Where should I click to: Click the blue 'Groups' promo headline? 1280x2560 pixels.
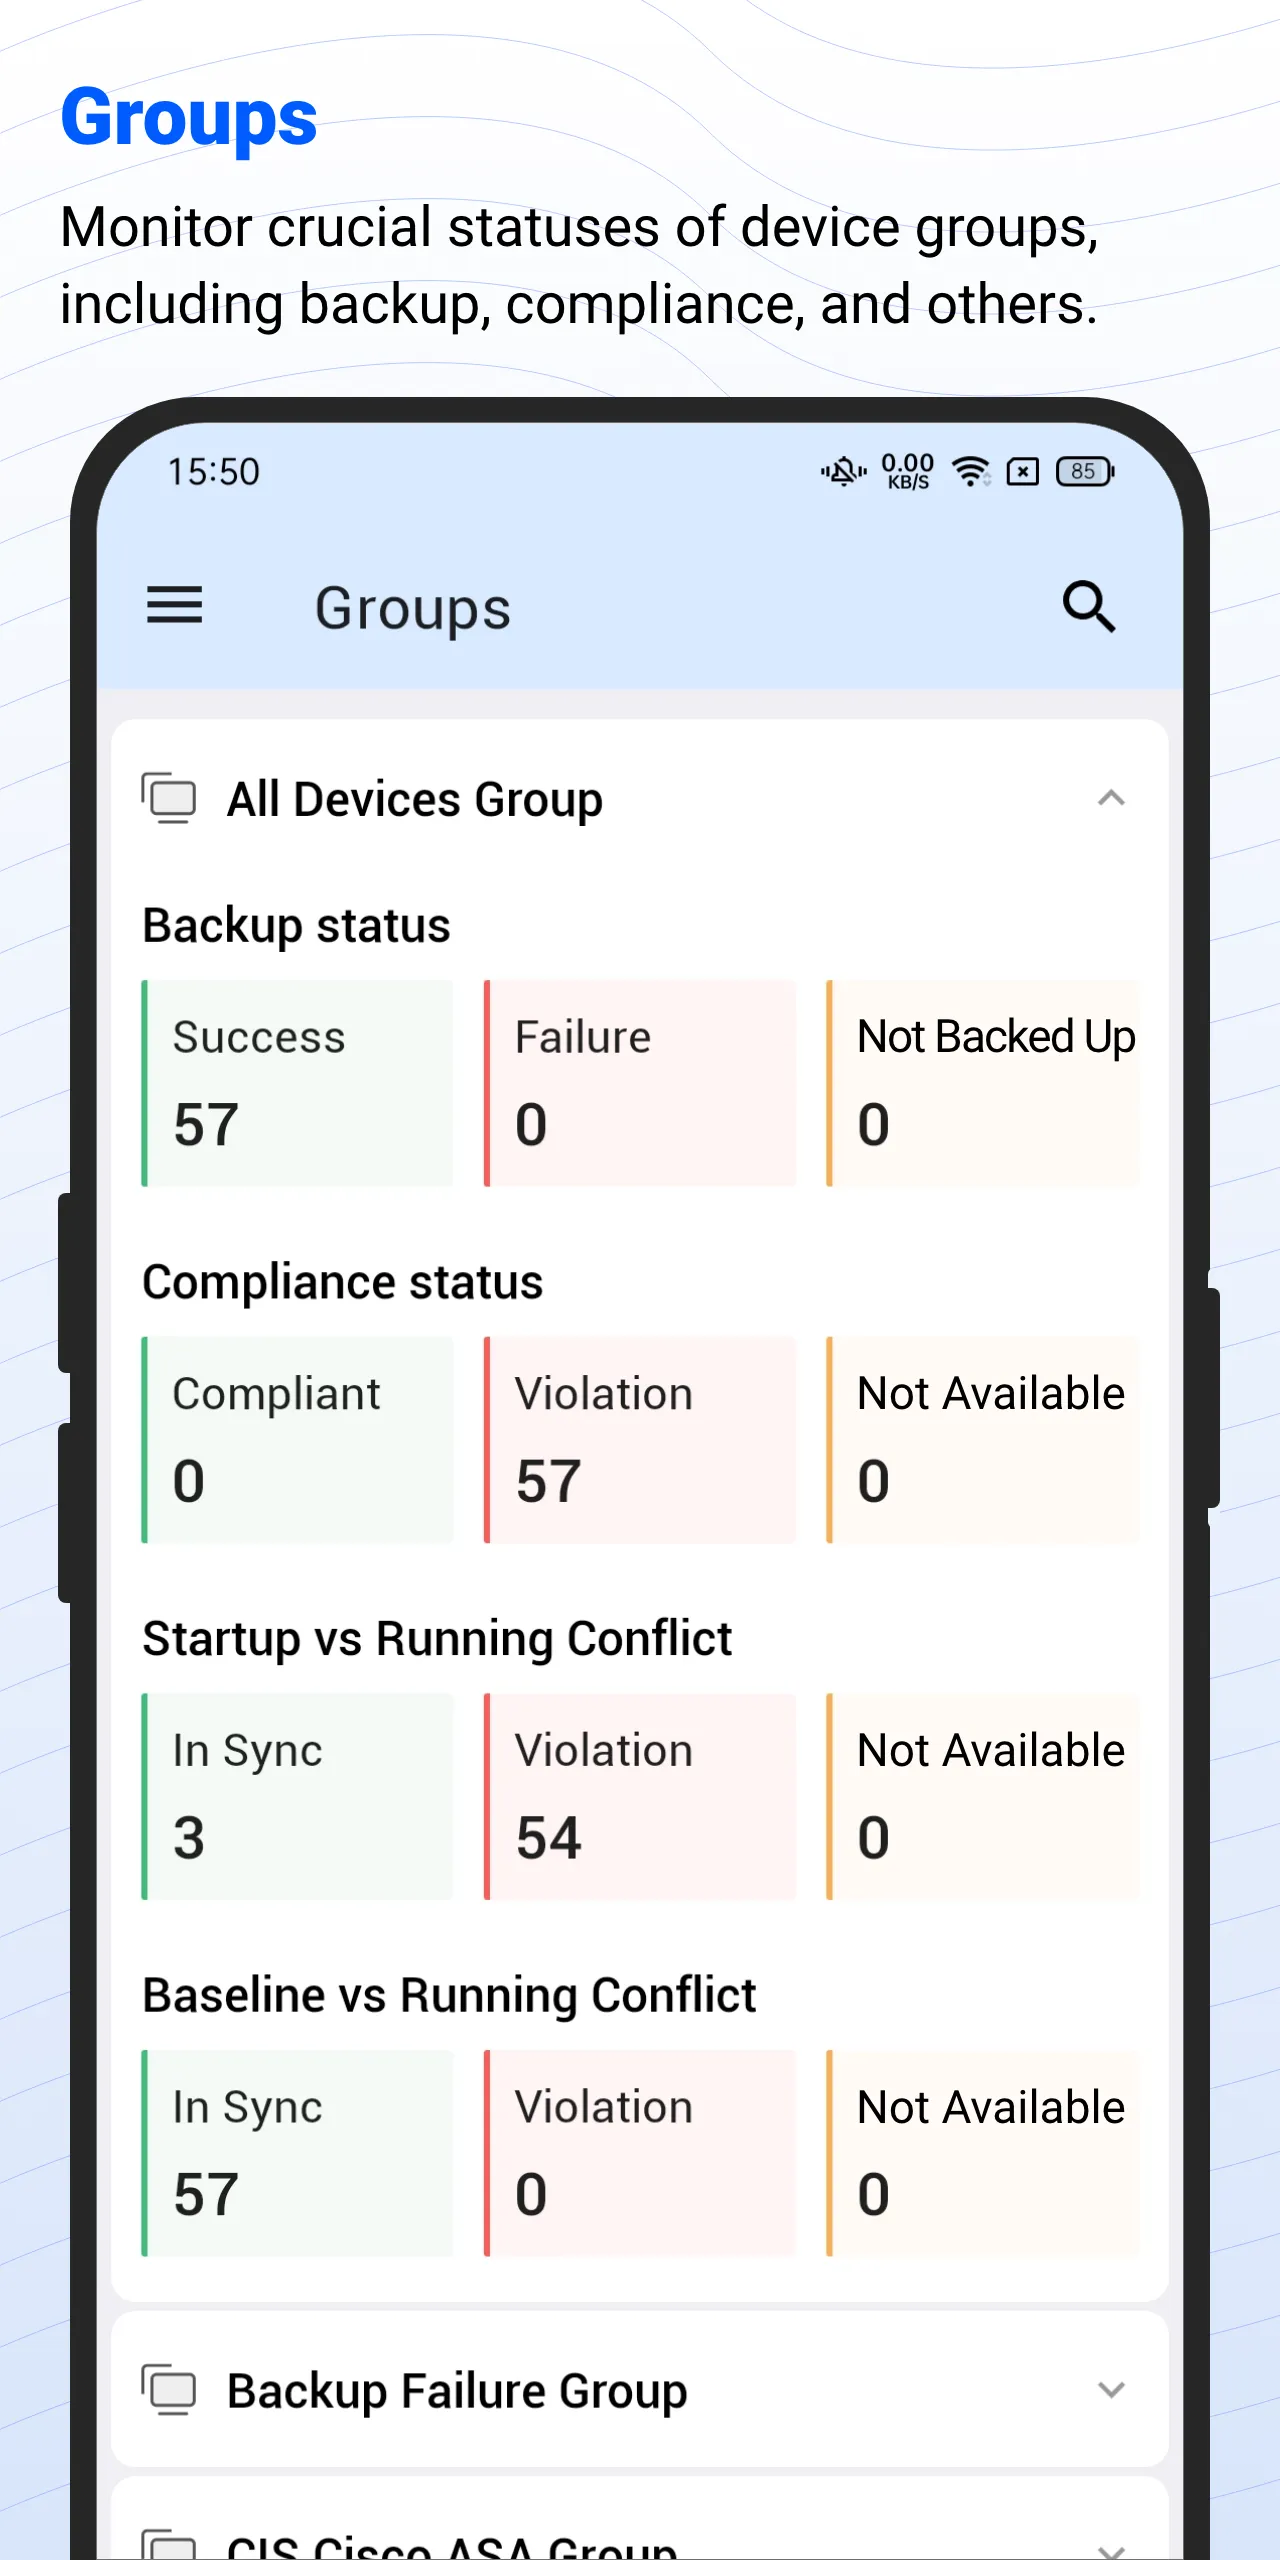[188, 120]
